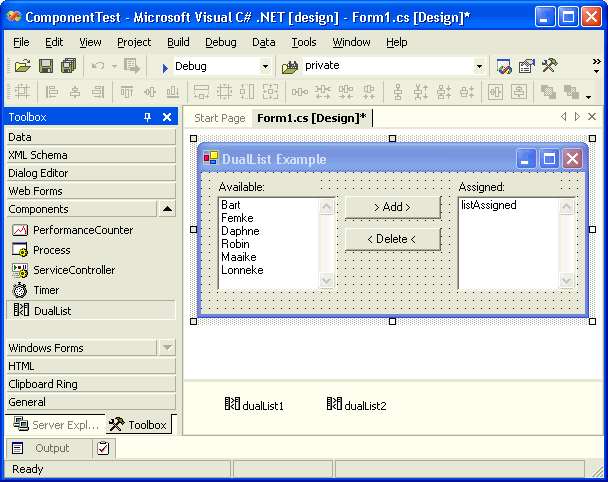Image resolution: width=608 pixels, height=482 pixels.
Task: Click the Center Vertically layout icon
Action: coord(518,92)
